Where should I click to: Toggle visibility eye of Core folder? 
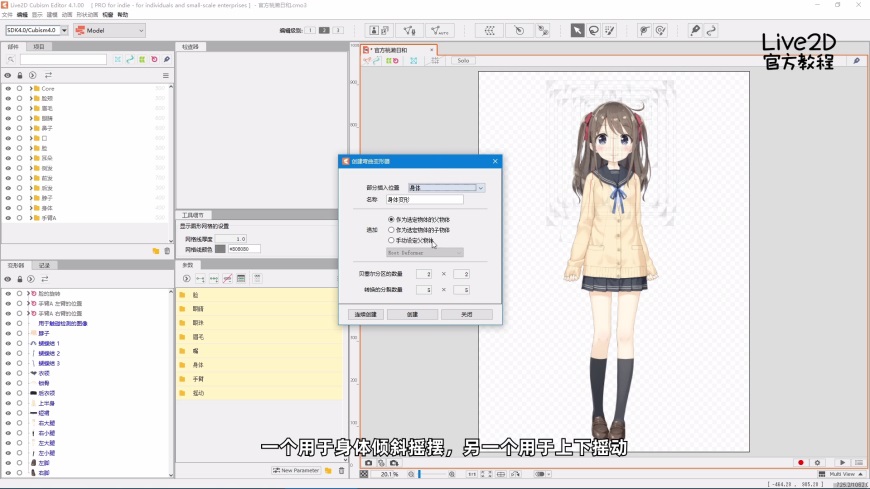click(8, 88)
